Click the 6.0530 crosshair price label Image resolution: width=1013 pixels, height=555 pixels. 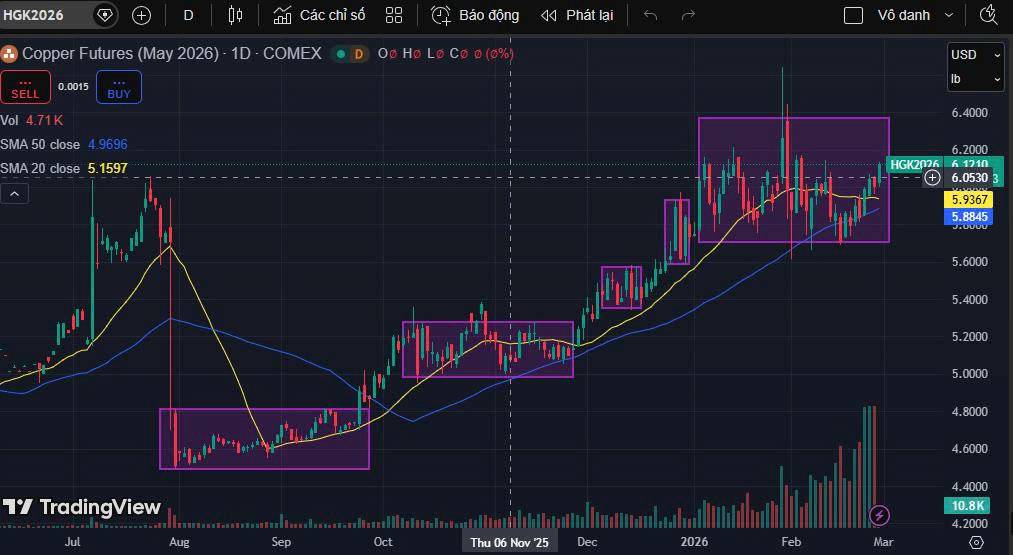click(969, 178)
